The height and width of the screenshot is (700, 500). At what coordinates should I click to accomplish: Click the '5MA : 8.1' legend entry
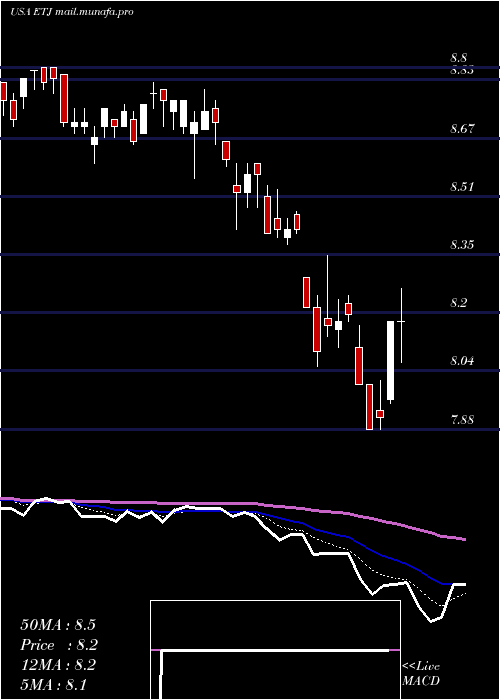coord(54,684)
